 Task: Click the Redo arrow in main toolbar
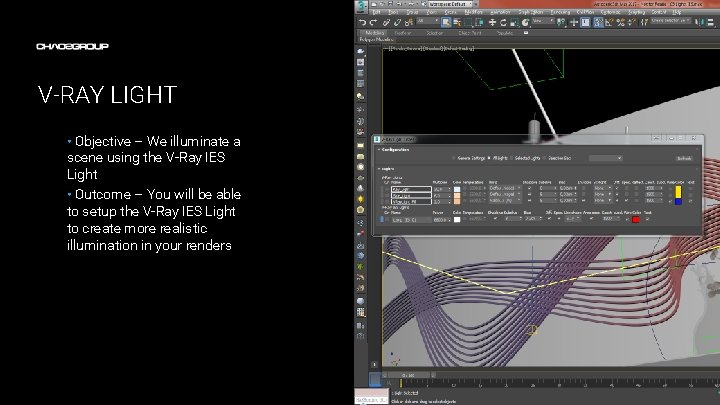pyautogui.click(x=372, y=22)
